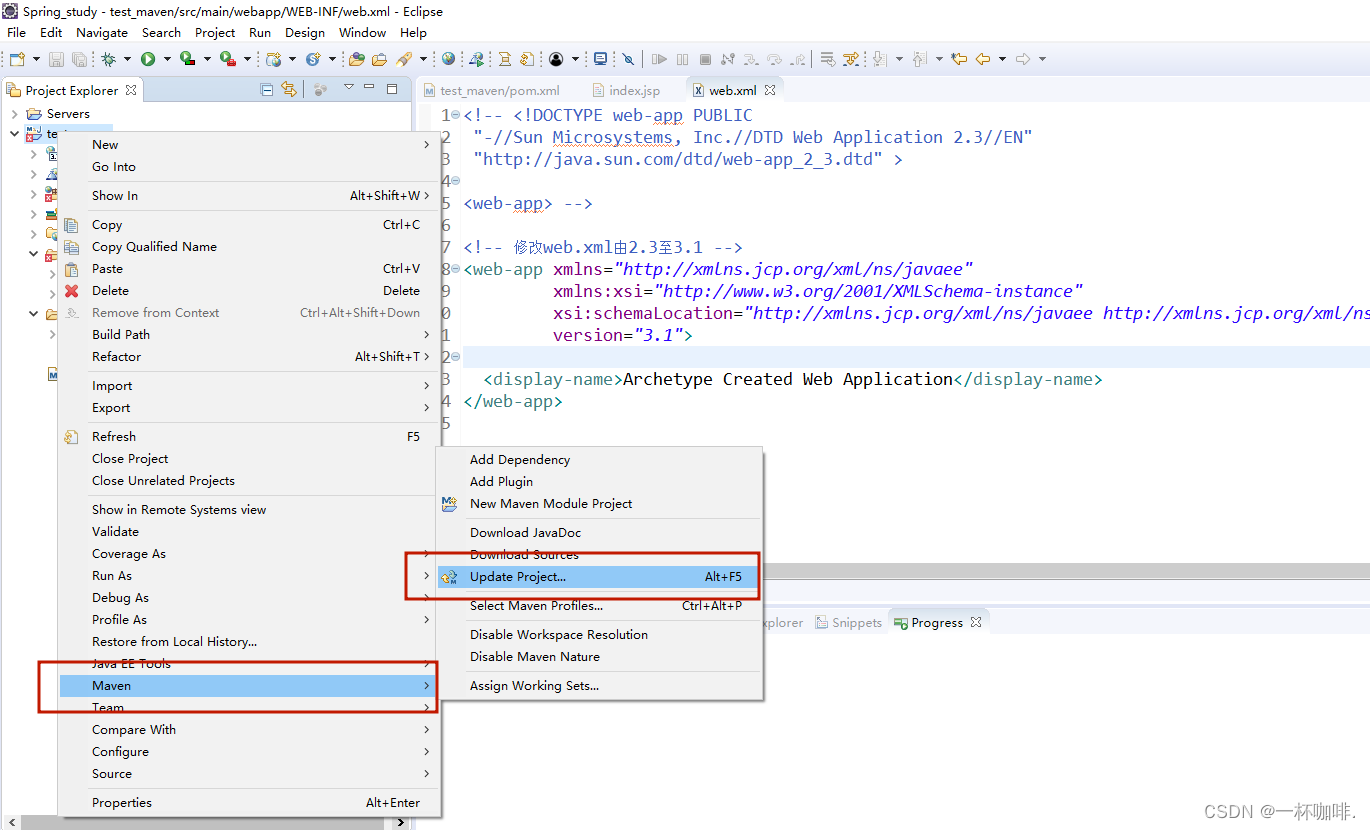Close the web.xml editor tab
Screen dimensions: 1370x830
[771, 90]
